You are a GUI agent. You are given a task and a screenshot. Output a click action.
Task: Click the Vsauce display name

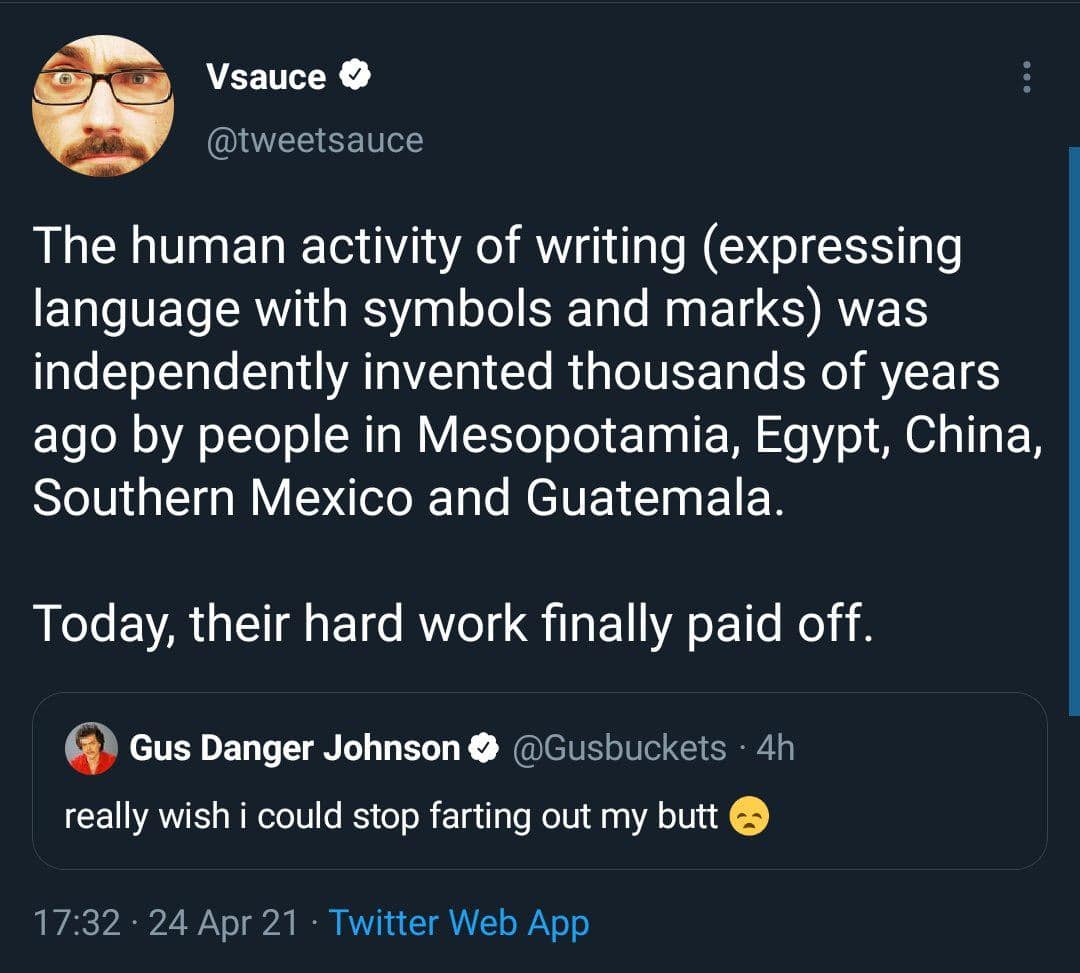tap(268, 76)
